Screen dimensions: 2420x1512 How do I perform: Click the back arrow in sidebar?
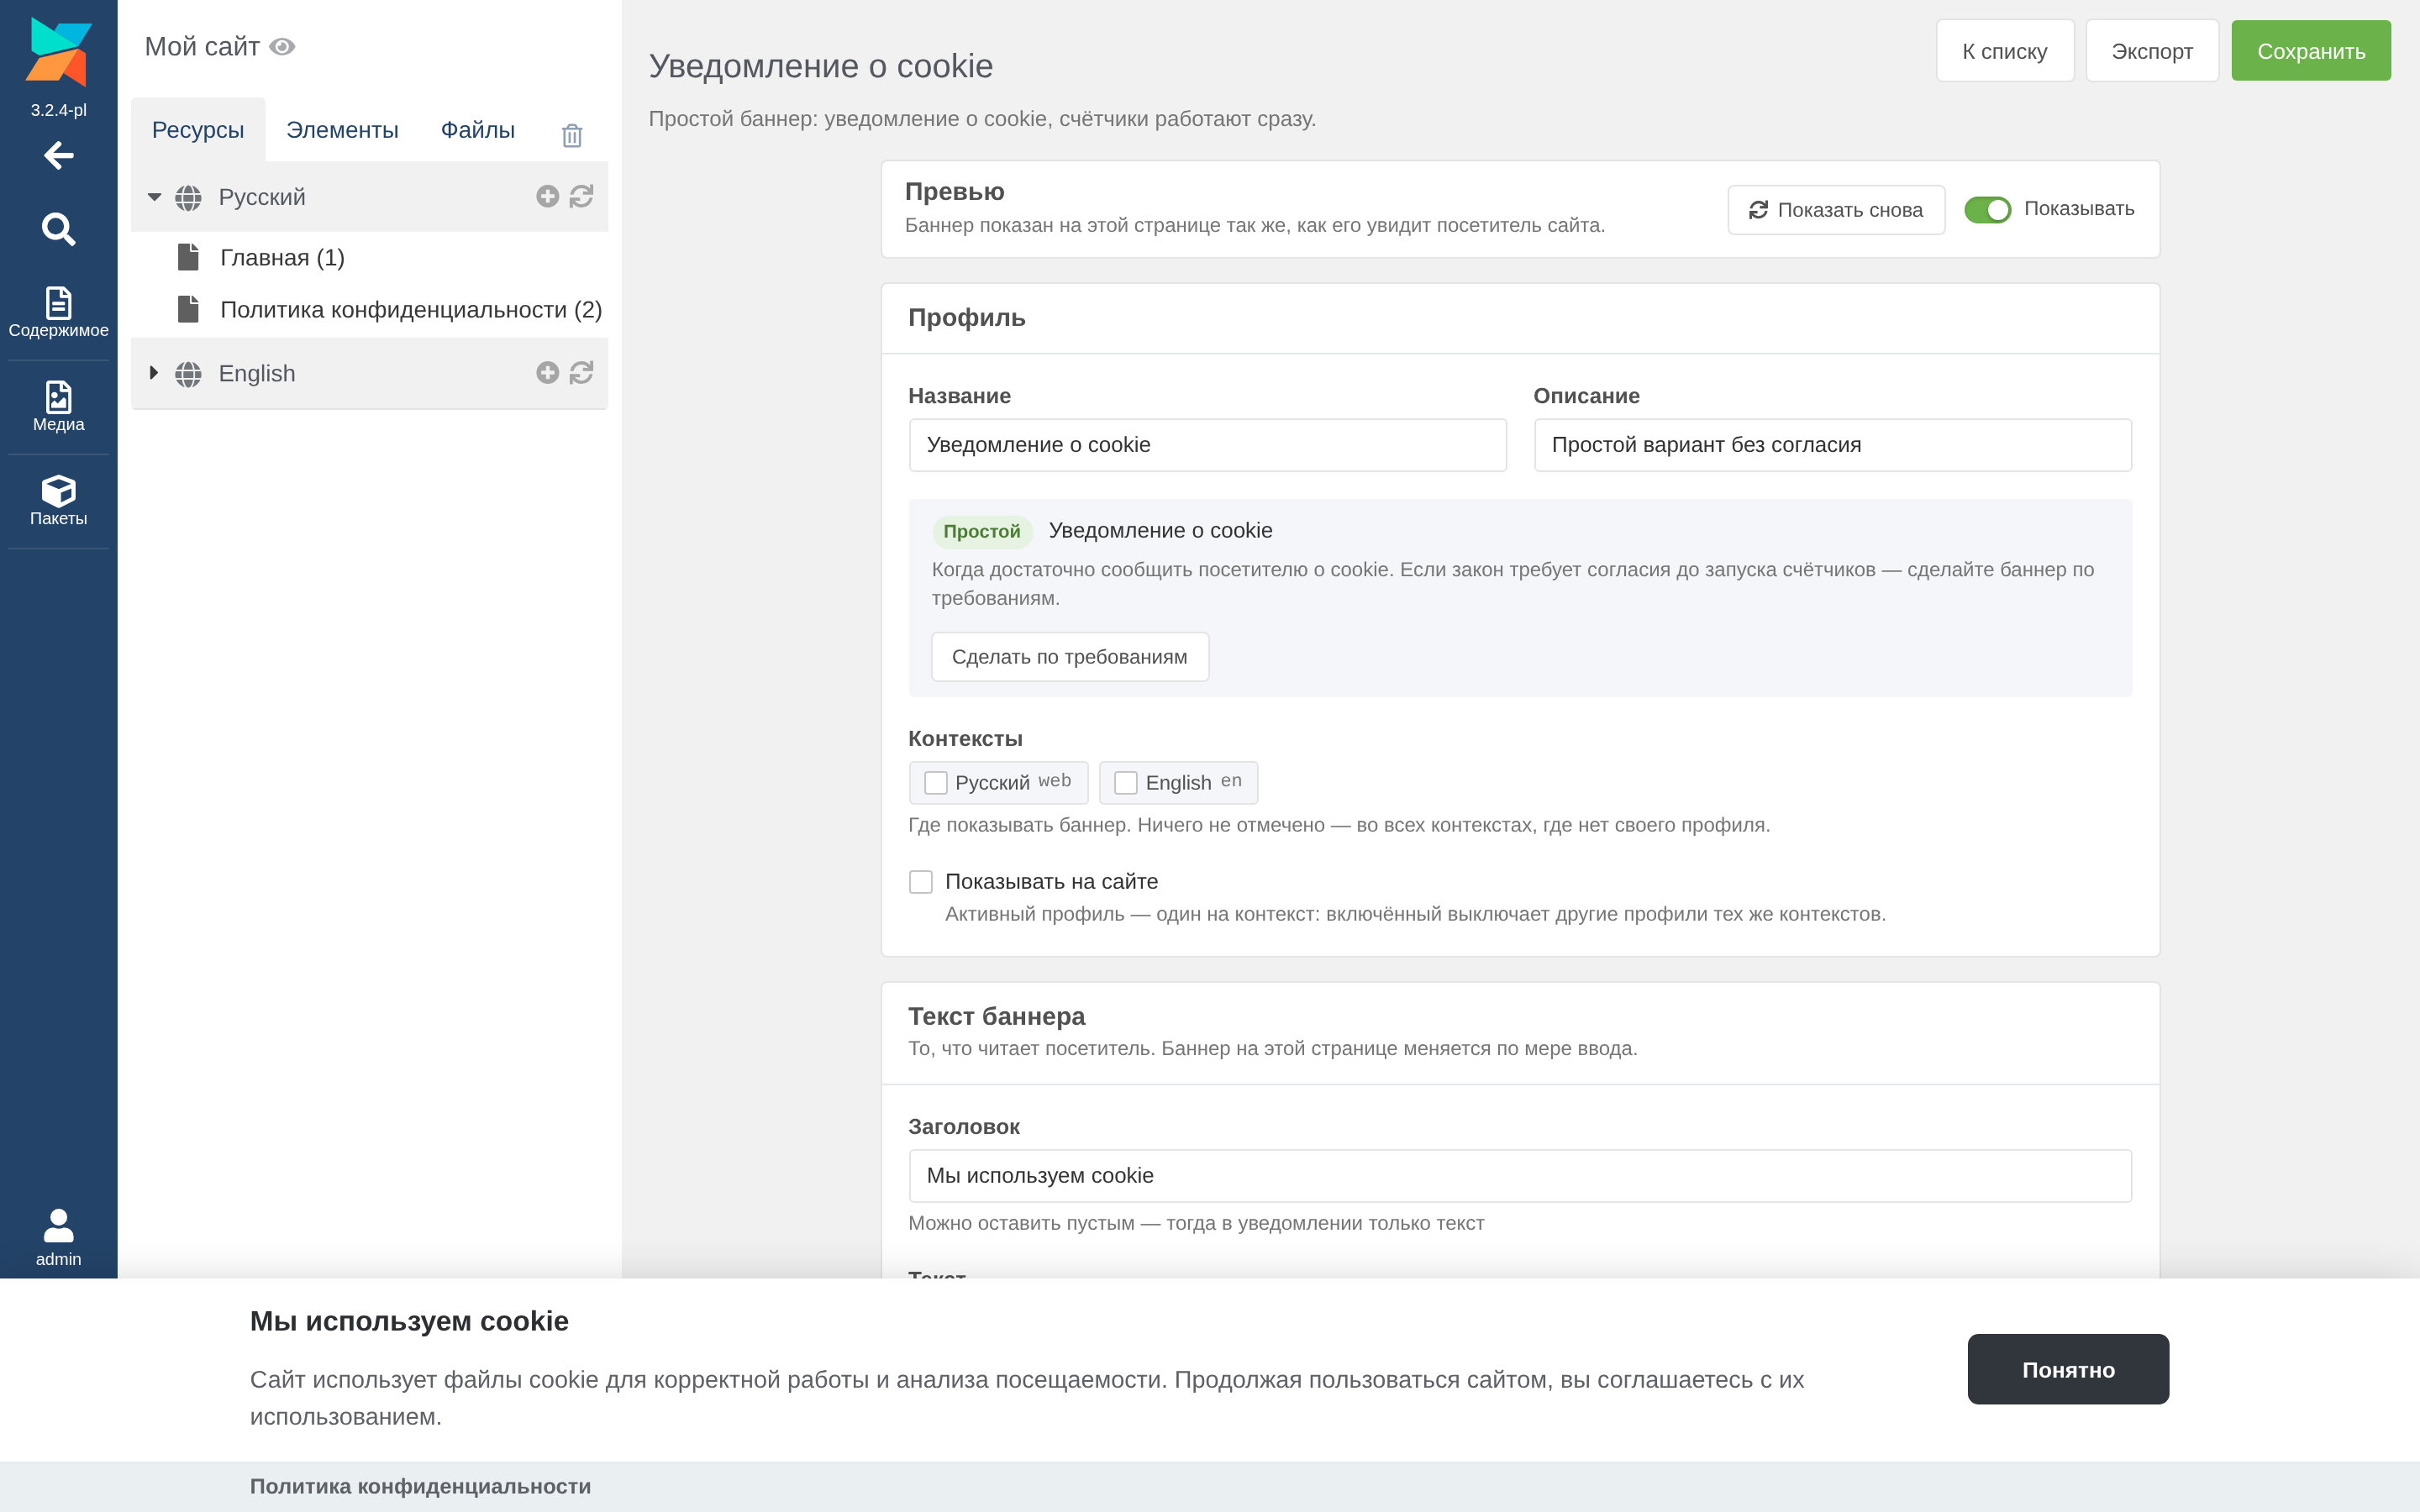pos(59,155)
